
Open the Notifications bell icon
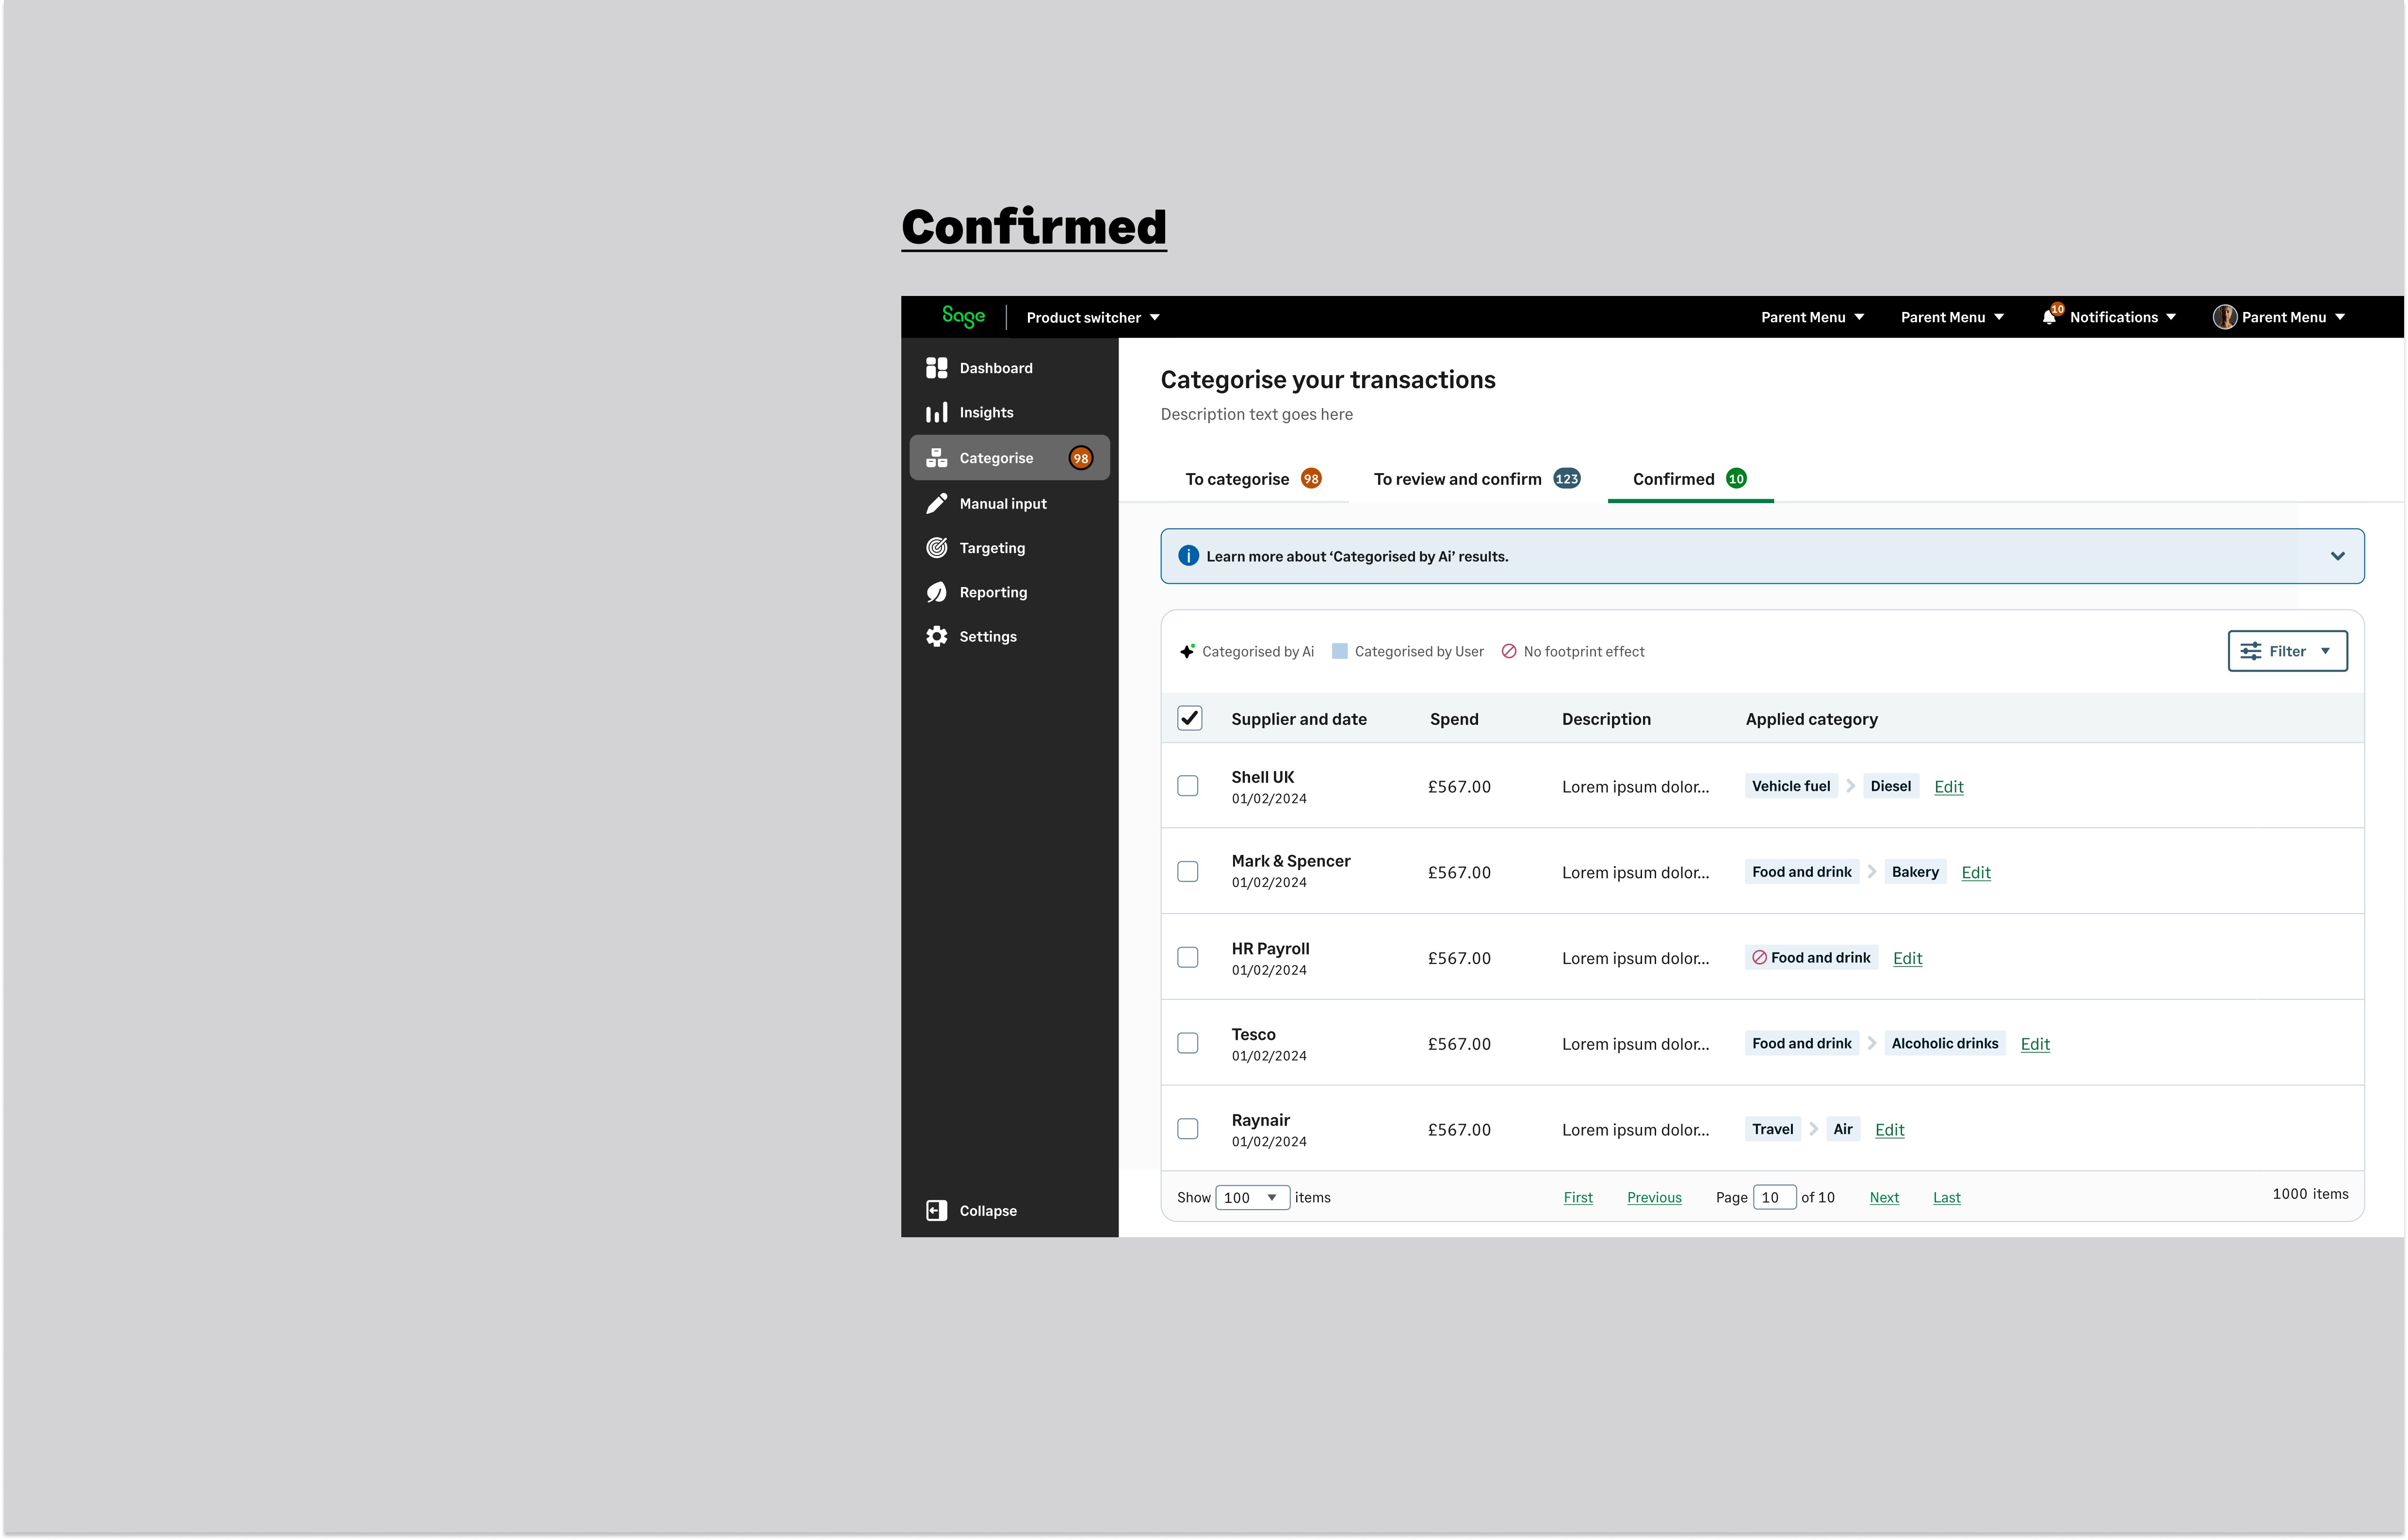[2049, 317]
